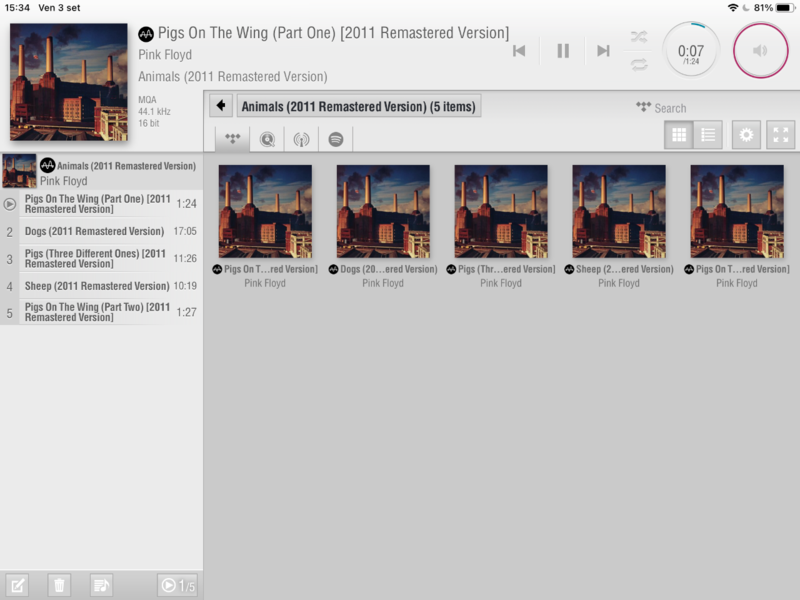Open the internet radio source tab
The image size is (800, 600).
pos(301,139)
